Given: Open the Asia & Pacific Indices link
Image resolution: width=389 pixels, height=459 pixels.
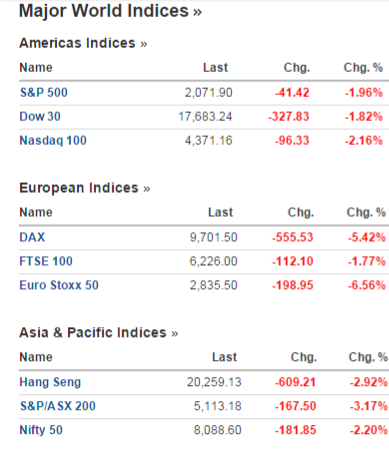Looking at the screenshot, I should (x=99, y=332).
